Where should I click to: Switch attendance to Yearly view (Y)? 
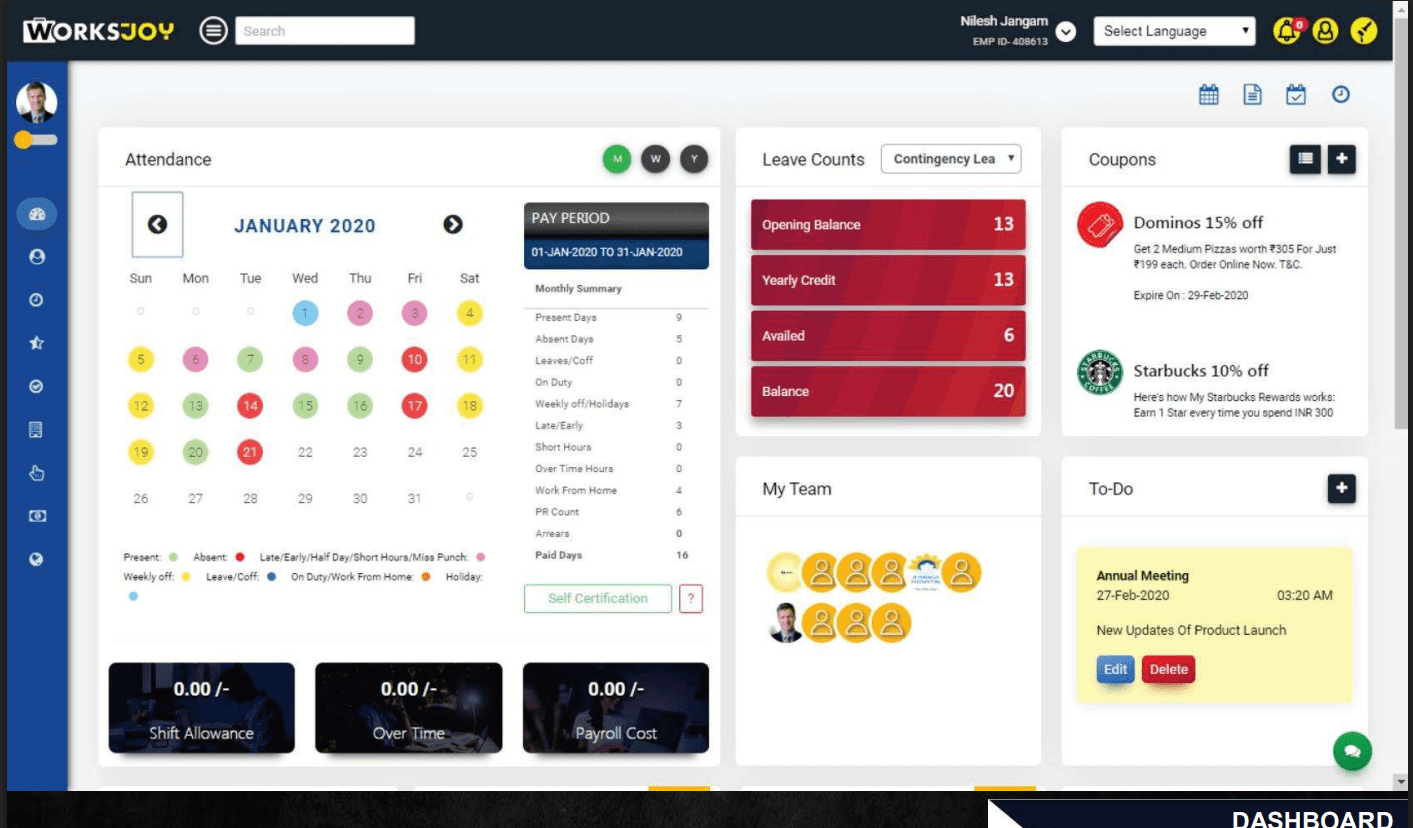[x=694, y=159]
